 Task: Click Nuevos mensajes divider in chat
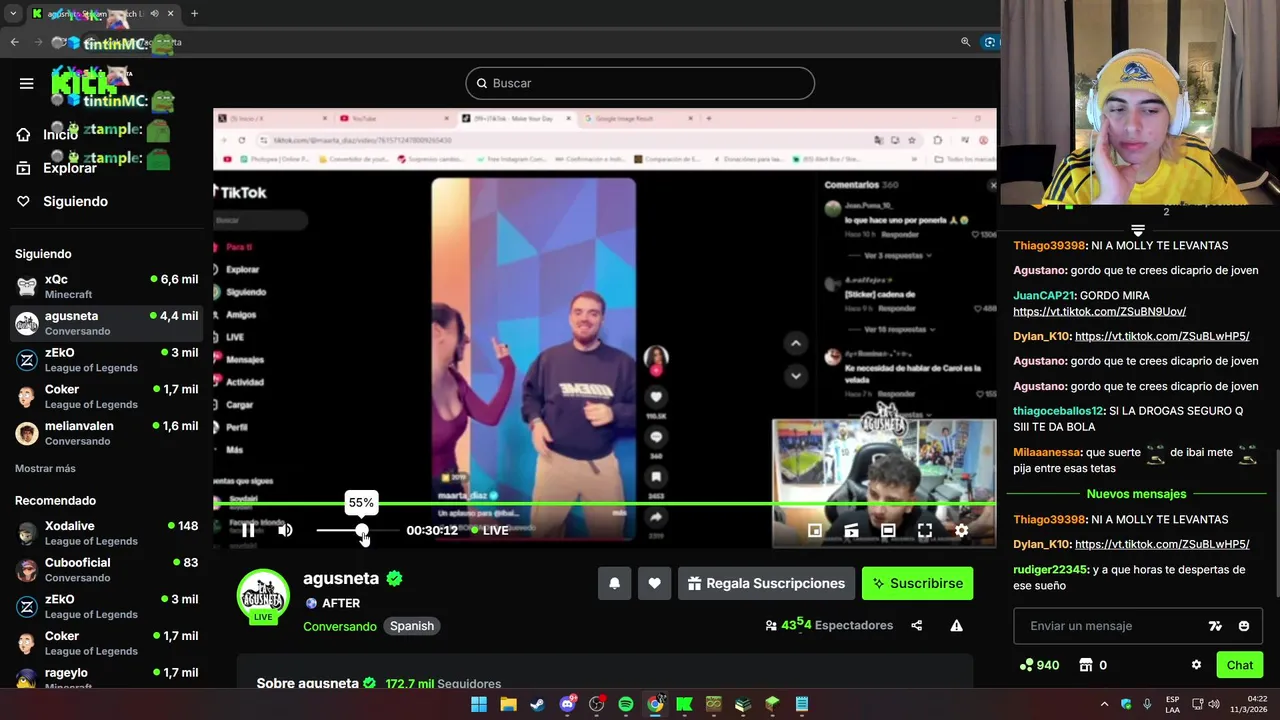pyautogui.click(x=1136, y=494)
